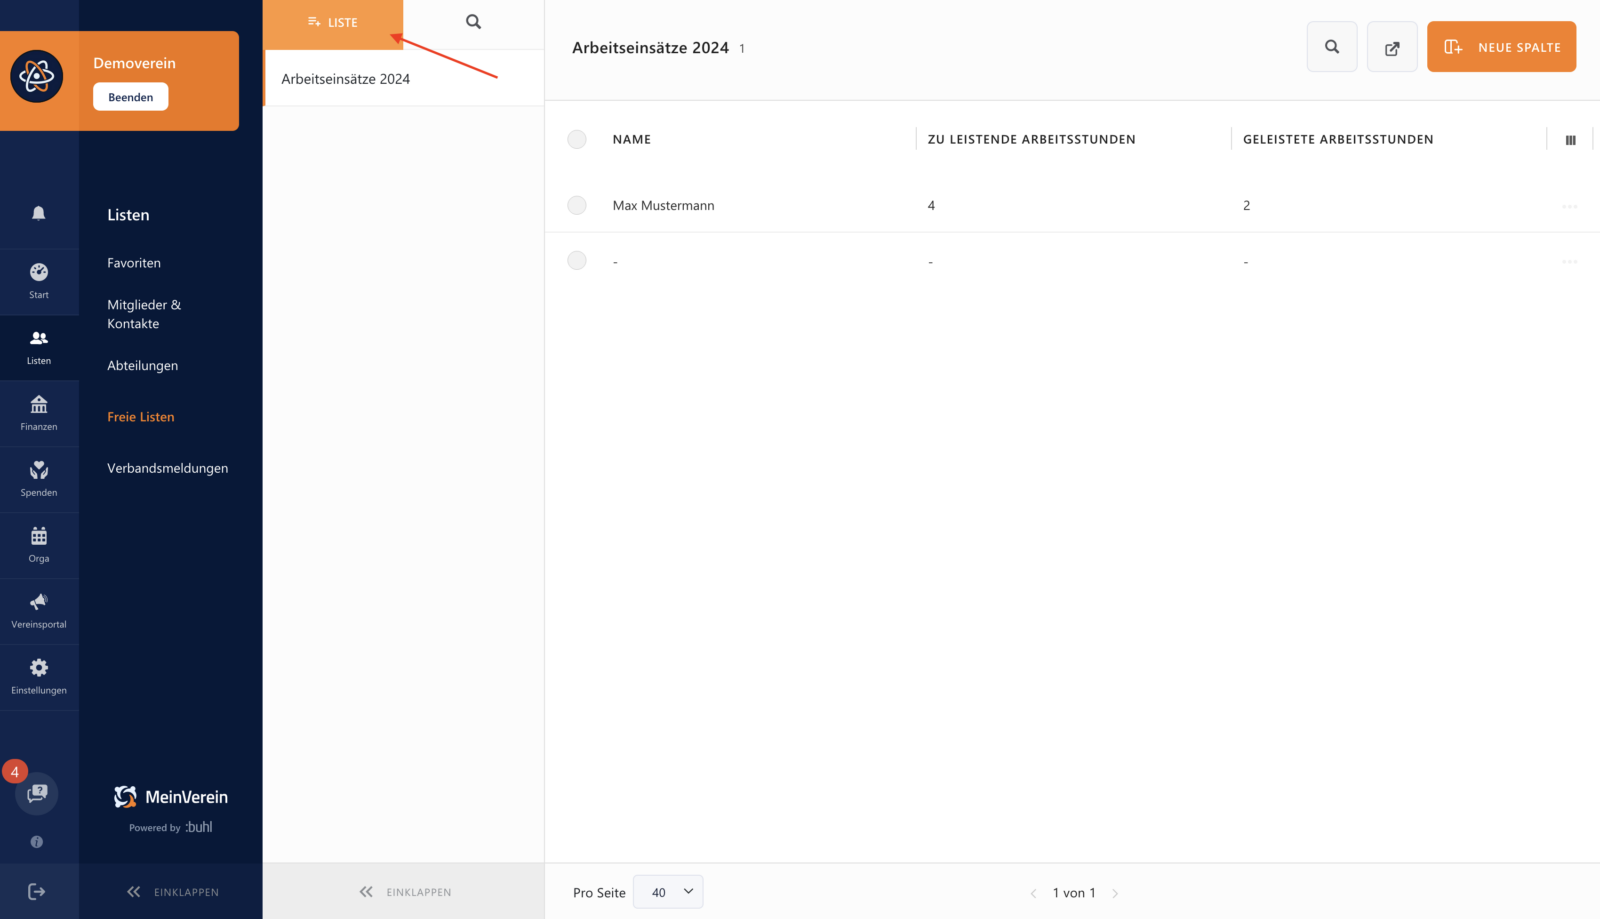
Task: Sort by the NAME column header
Action: point(632,139)
